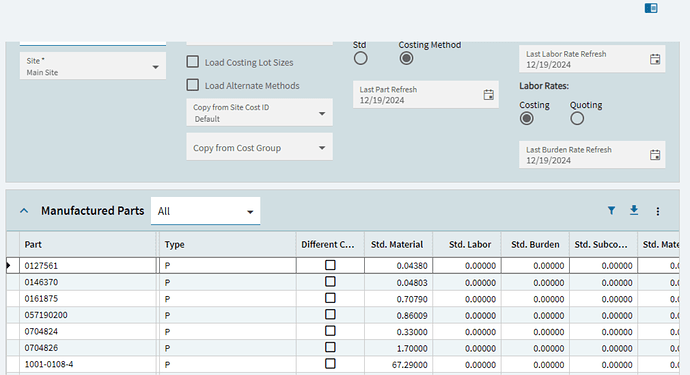Toggle the side panel icon at top right
The height and width of the screenshot is (375, 690).
coord(651,8)
